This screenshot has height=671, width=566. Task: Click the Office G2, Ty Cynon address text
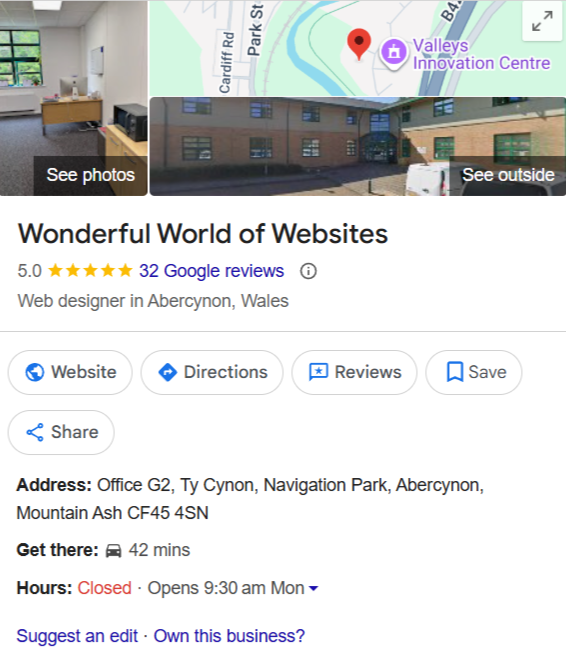(250, 499)
